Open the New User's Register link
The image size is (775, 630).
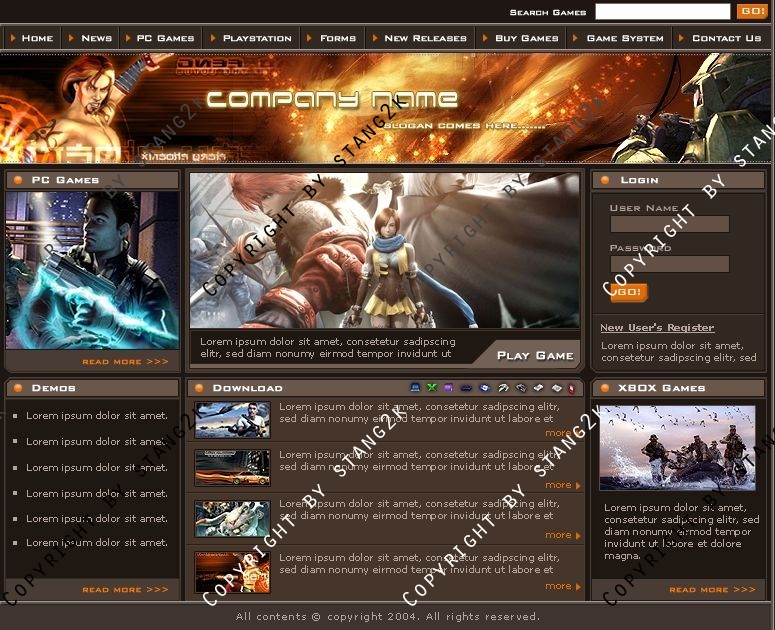coord(657,327)
